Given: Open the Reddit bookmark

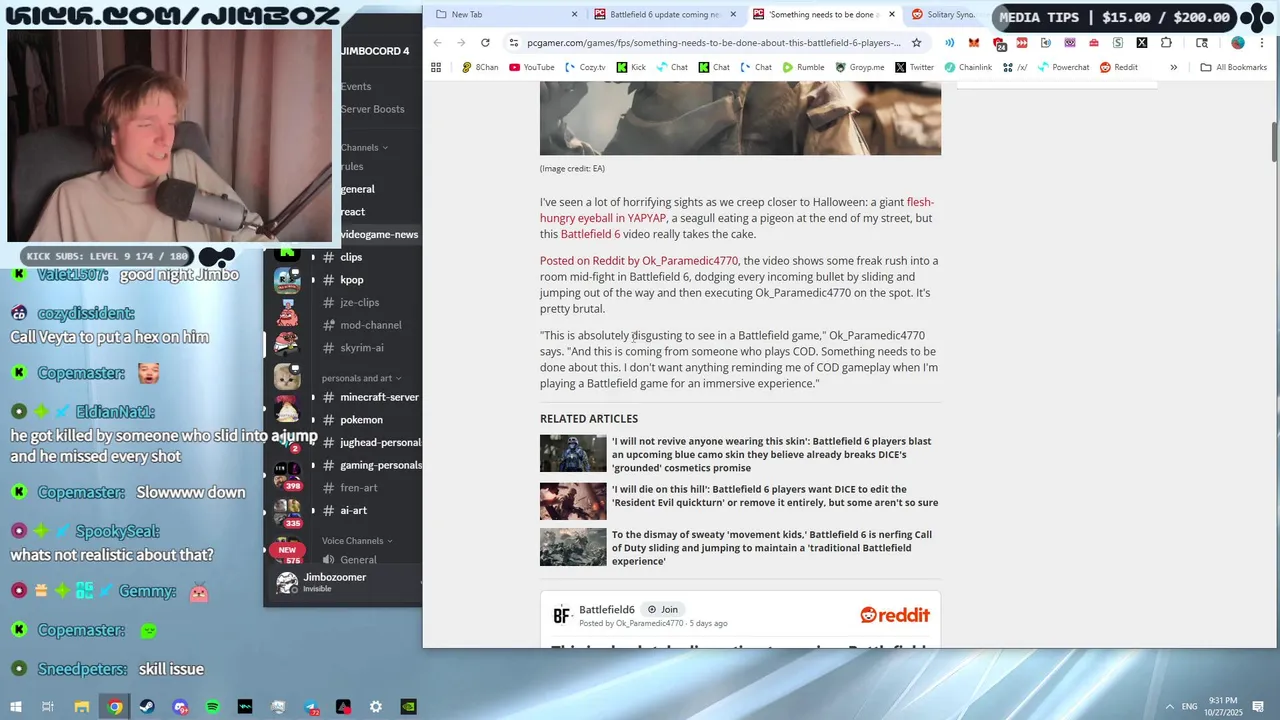Looking at the screenshot, I should (1119, 67).
